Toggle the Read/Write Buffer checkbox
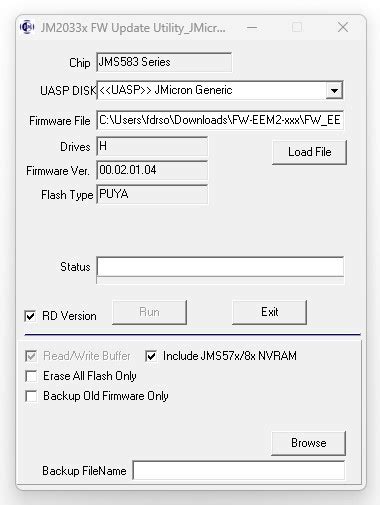The height and width of the screenshot is (505, 380). pyautogui.click(x=31, y=356)
